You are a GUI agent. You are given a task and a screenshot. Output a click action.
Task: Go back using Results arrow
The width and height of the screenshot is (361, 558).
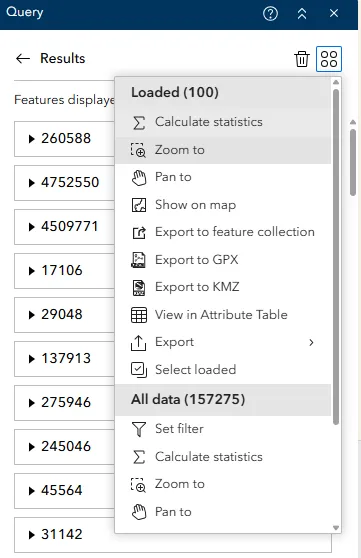pos(23,58)
